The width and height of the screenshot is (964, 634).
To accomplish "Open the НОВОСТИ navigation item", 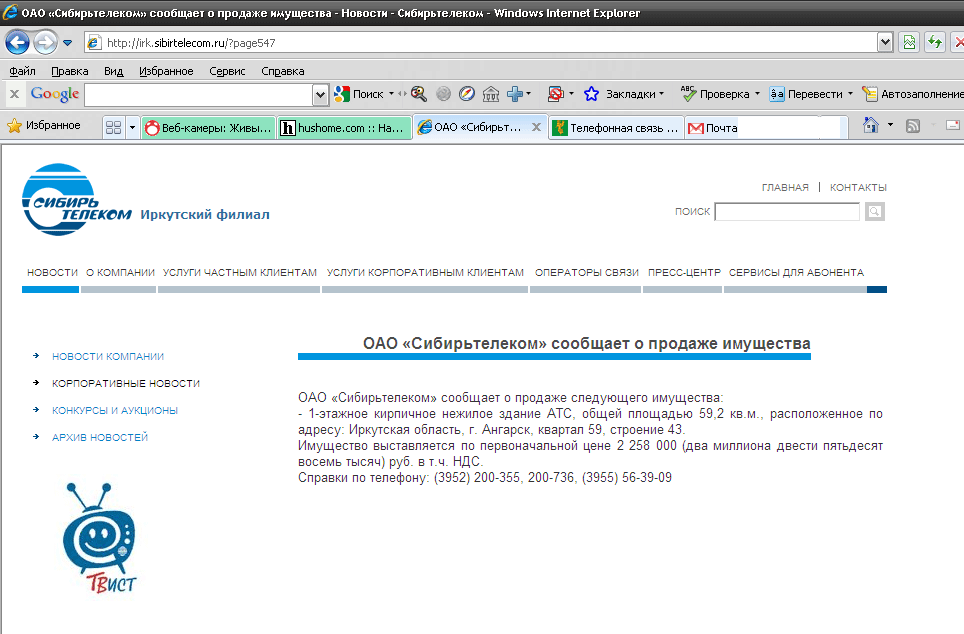I will pyautogui.click(x=52, y=272).
